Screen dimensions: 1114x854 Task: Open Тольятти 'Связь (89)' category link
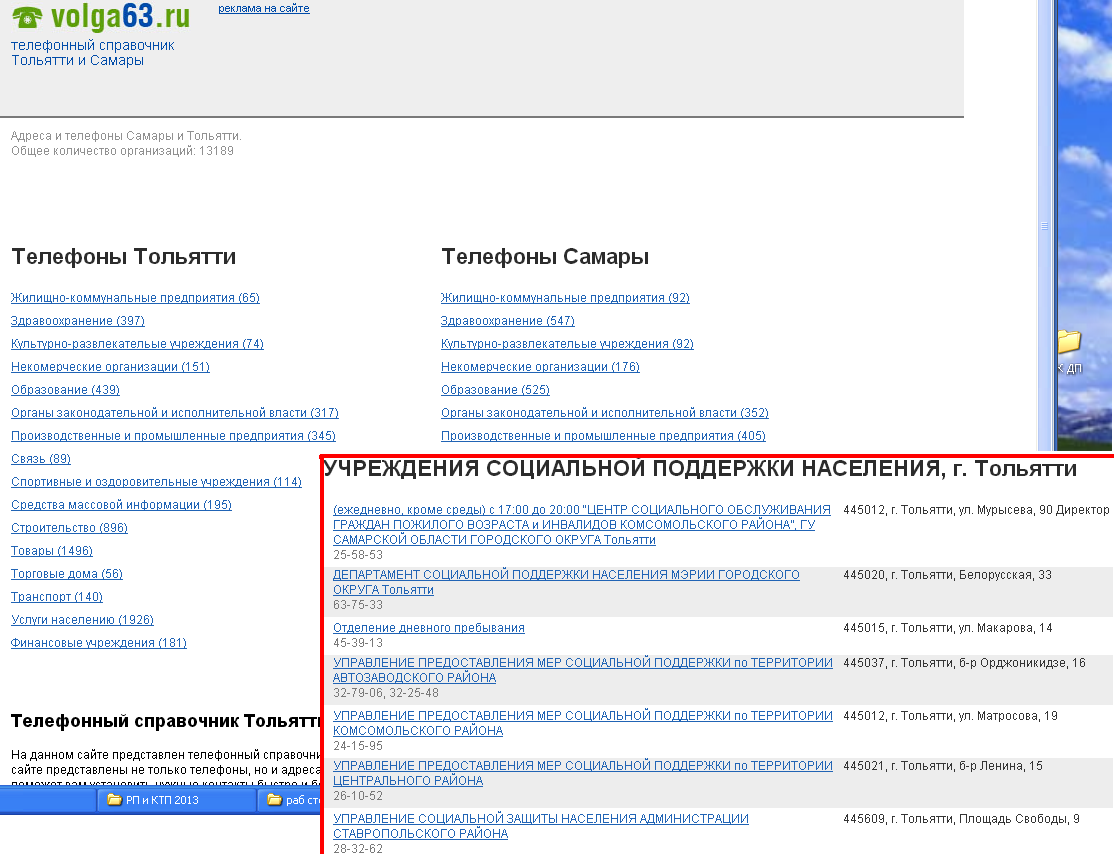pos(41,459)
